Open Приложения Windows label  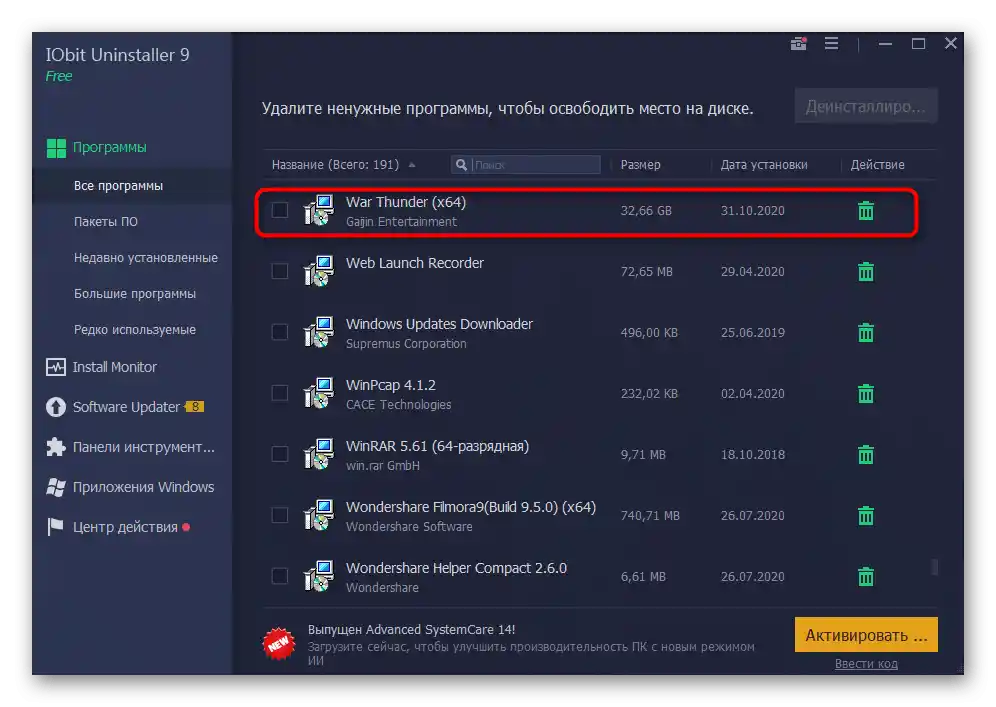point(144,487)
